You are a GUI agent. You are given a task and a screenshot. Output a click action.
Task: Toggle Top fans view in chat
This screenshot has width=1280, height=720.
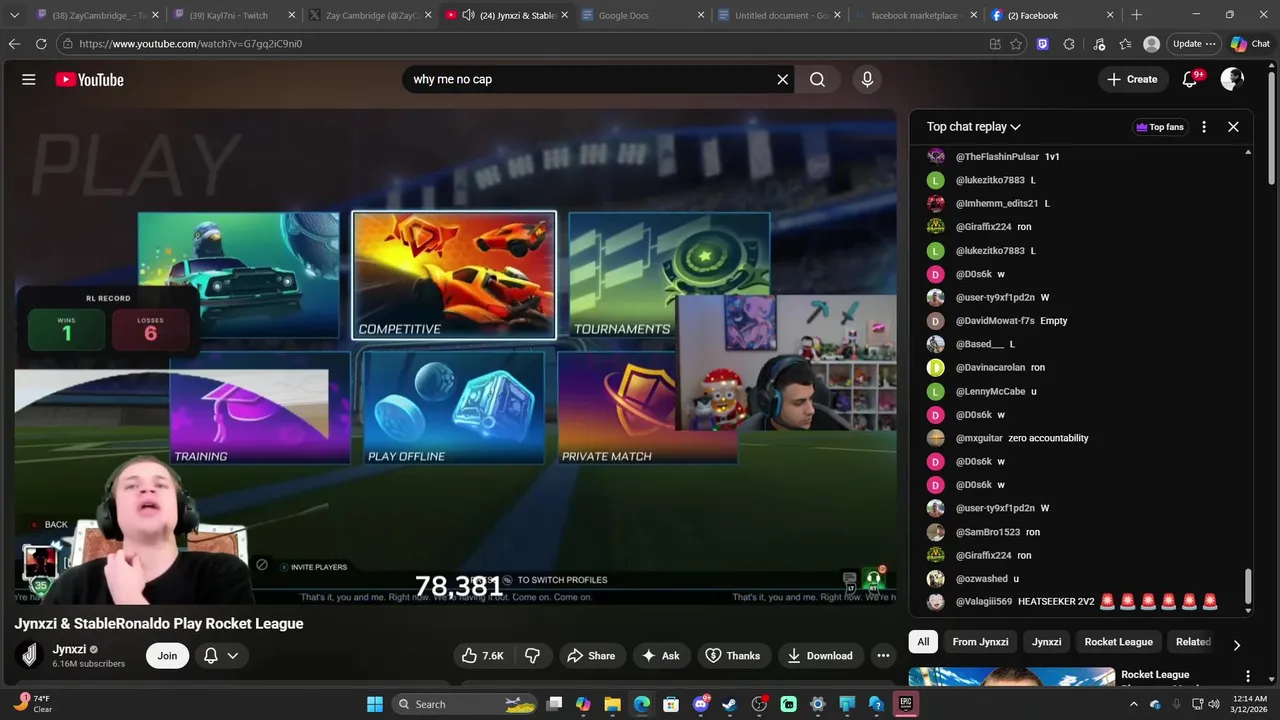[1160, 127]
